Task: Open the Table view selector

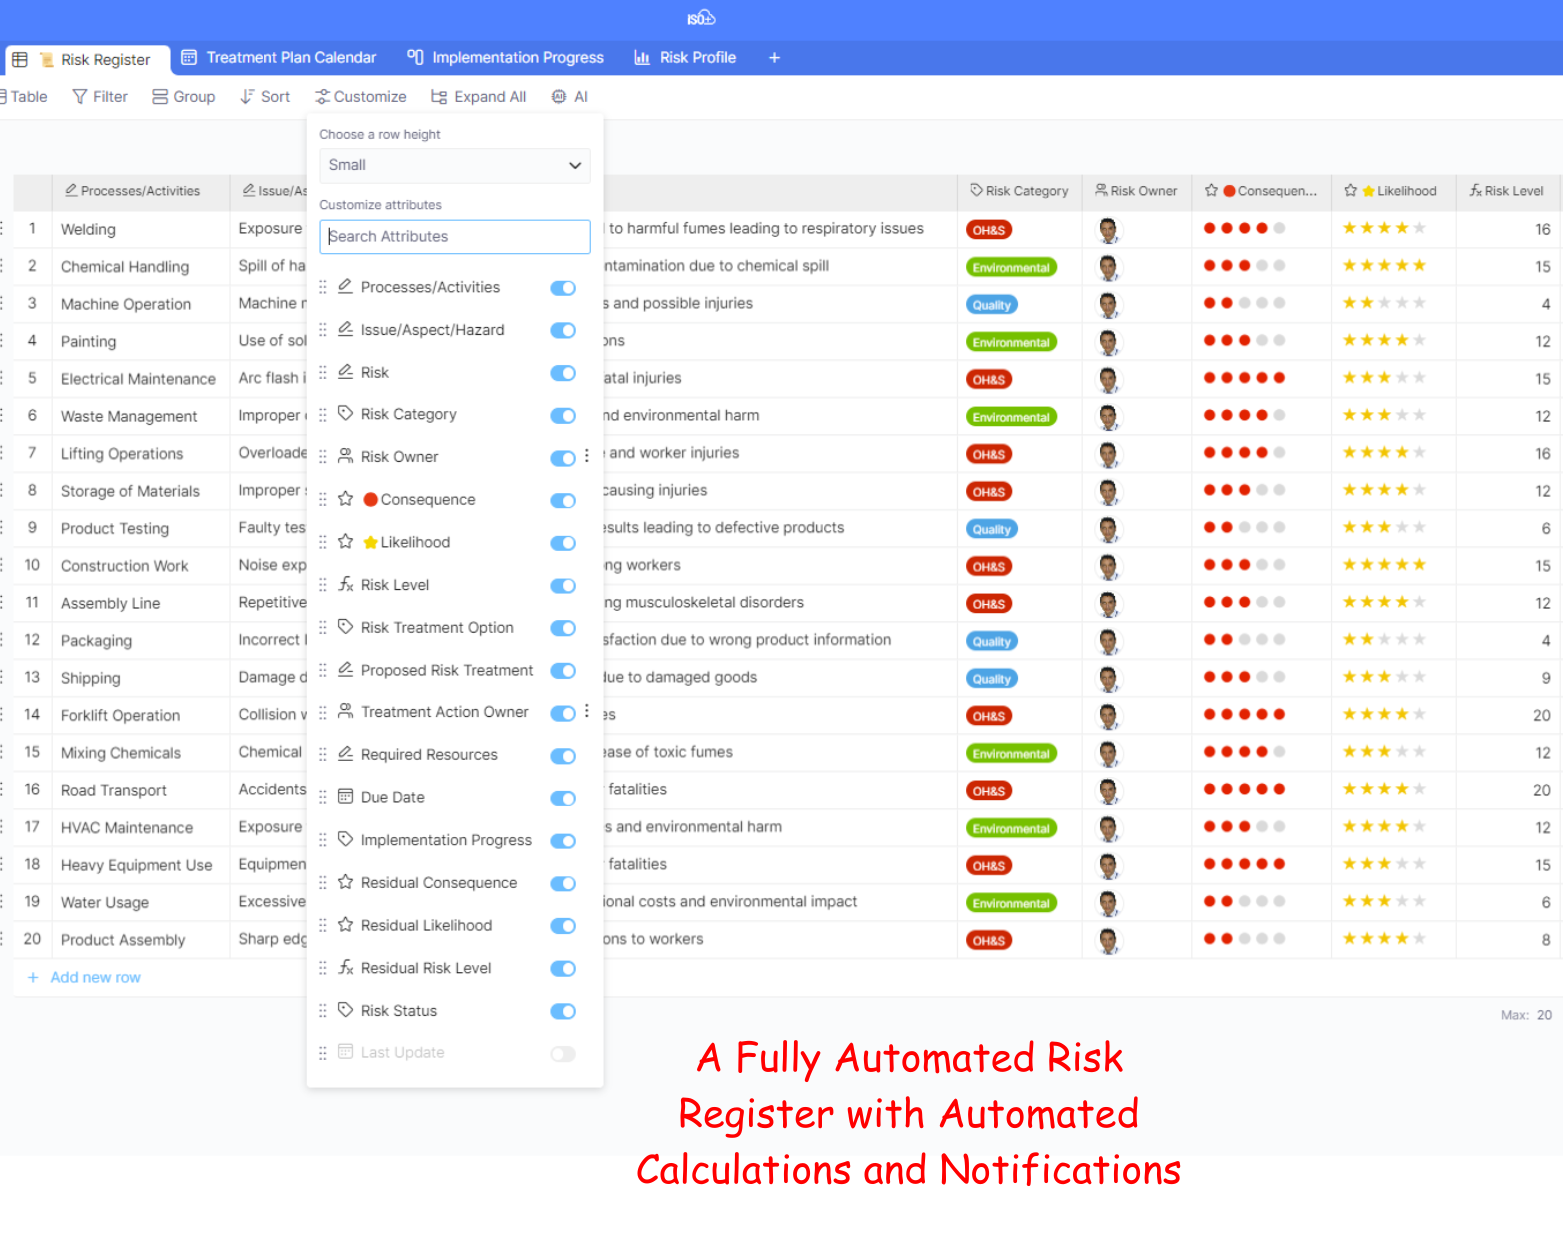Action: coord(24,97)
